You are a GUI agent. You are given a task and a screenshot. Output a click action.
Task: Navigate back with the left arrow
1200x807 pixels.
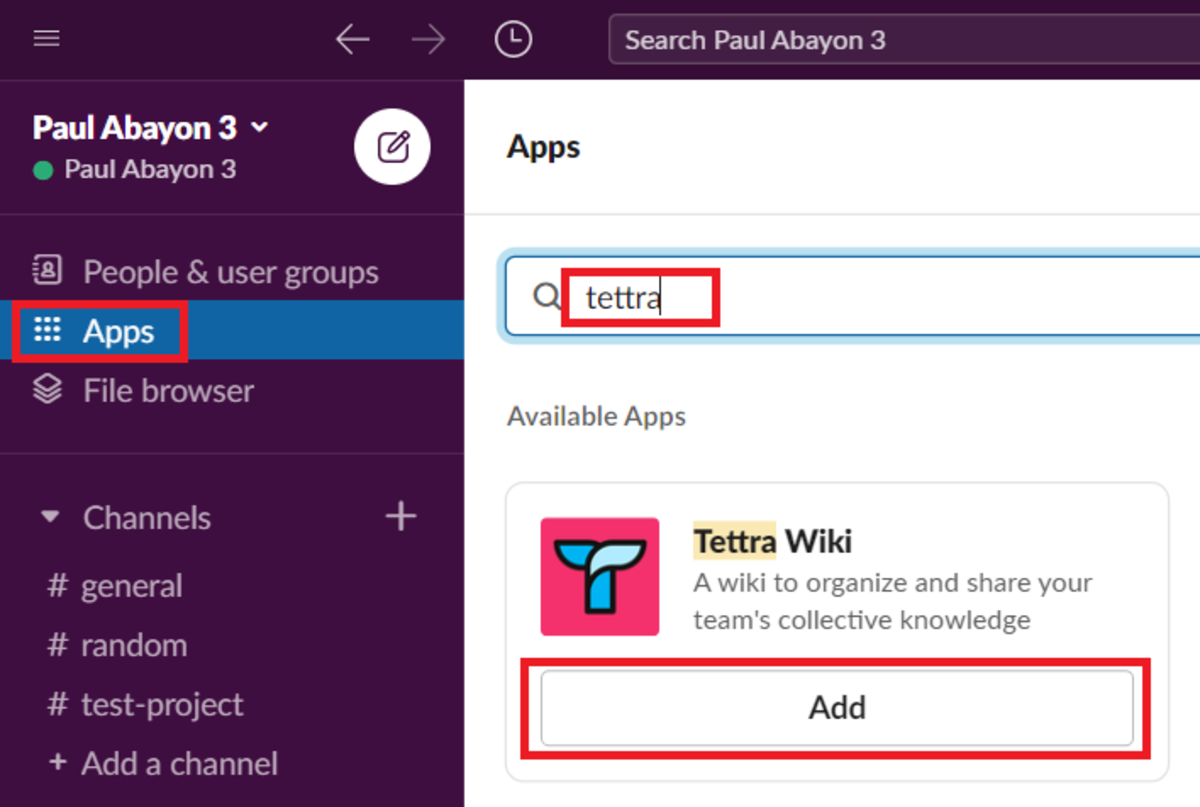click(x=353, y=38)
